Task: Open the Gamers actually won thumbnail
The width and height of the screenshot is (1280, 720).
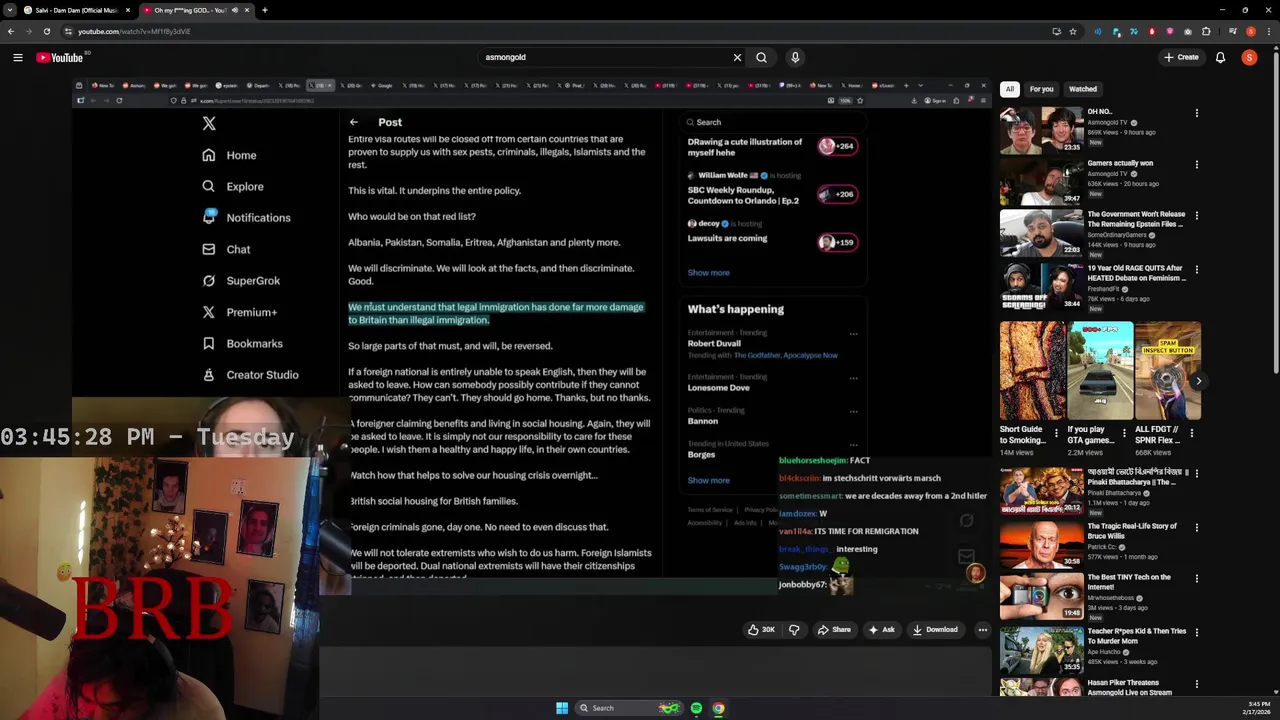Action: pos(1041,181)
